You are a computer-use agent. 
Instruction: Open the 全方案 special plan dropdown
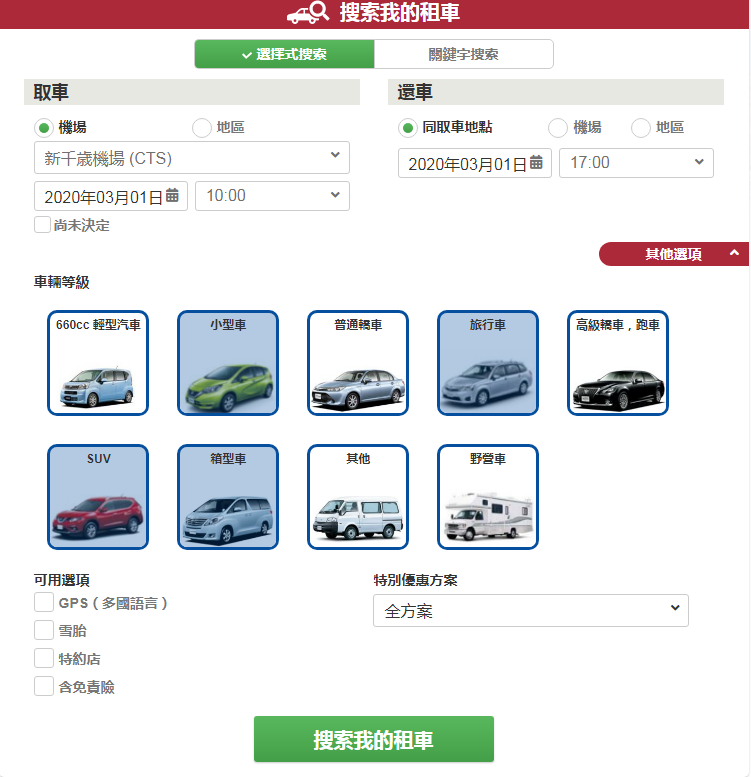(531, 610)
